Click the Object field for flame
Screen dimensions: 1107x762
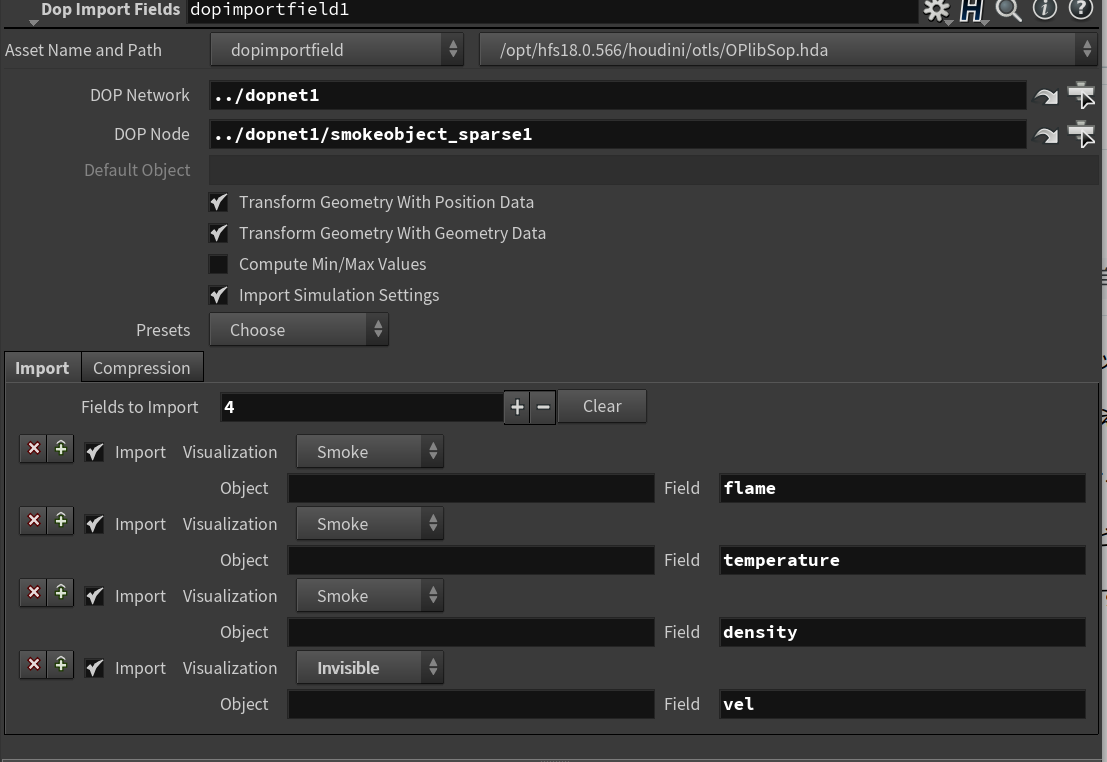click(471, 489)
